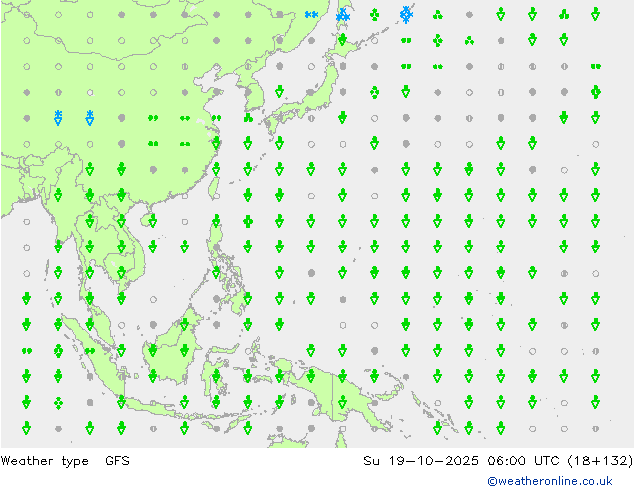Click the large blue snowflake over Sakhalin
The image size is (634, 490).
(343, 15)
